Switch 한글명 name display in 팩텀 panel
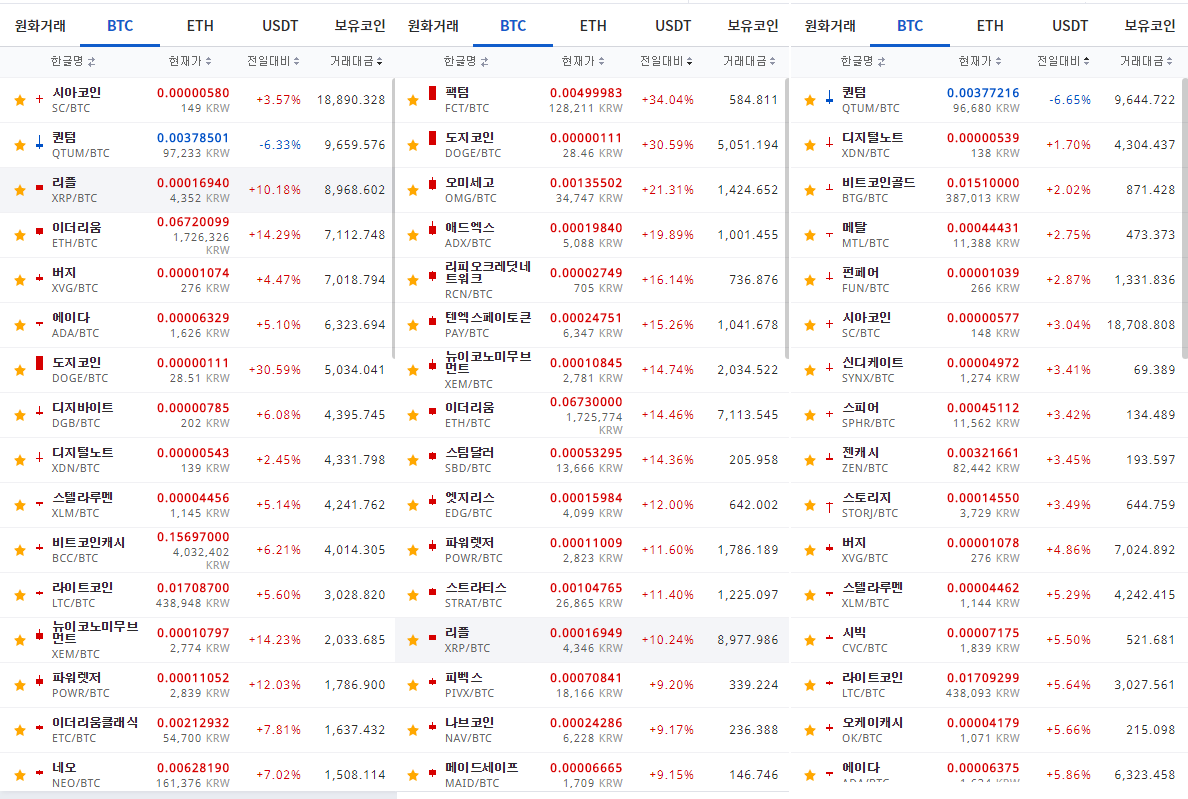This screenshot has width=1188, height=799. tap(466, 61)
